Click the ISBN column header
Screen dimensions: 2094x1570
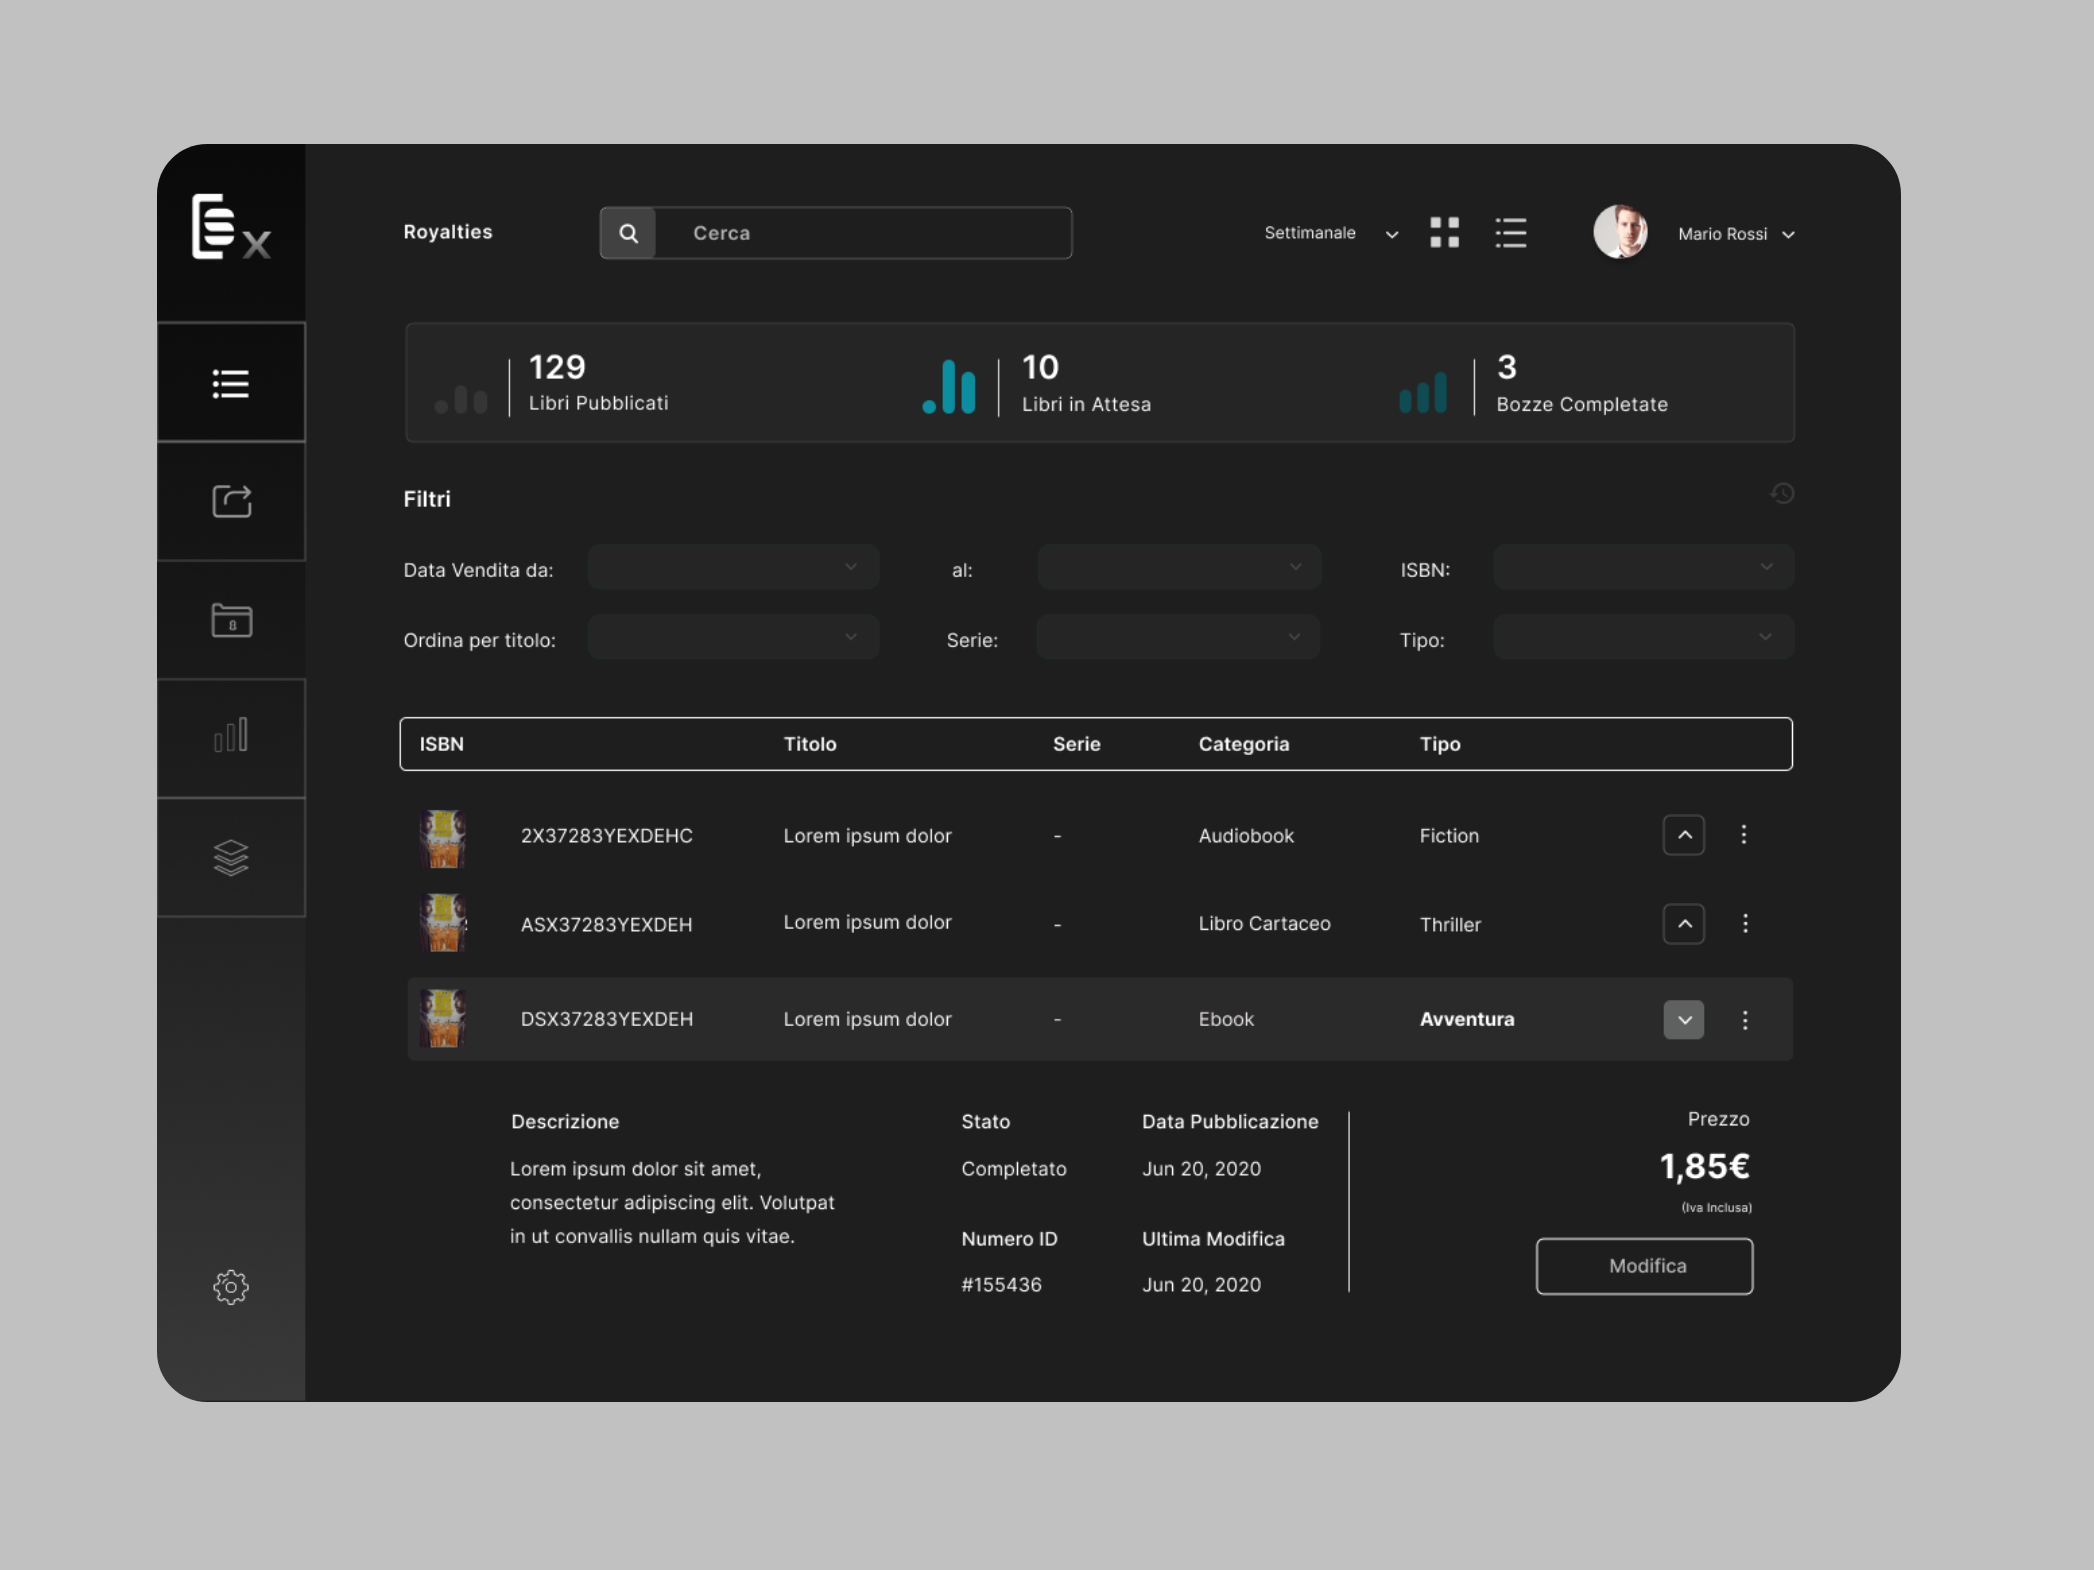(441, 744)
